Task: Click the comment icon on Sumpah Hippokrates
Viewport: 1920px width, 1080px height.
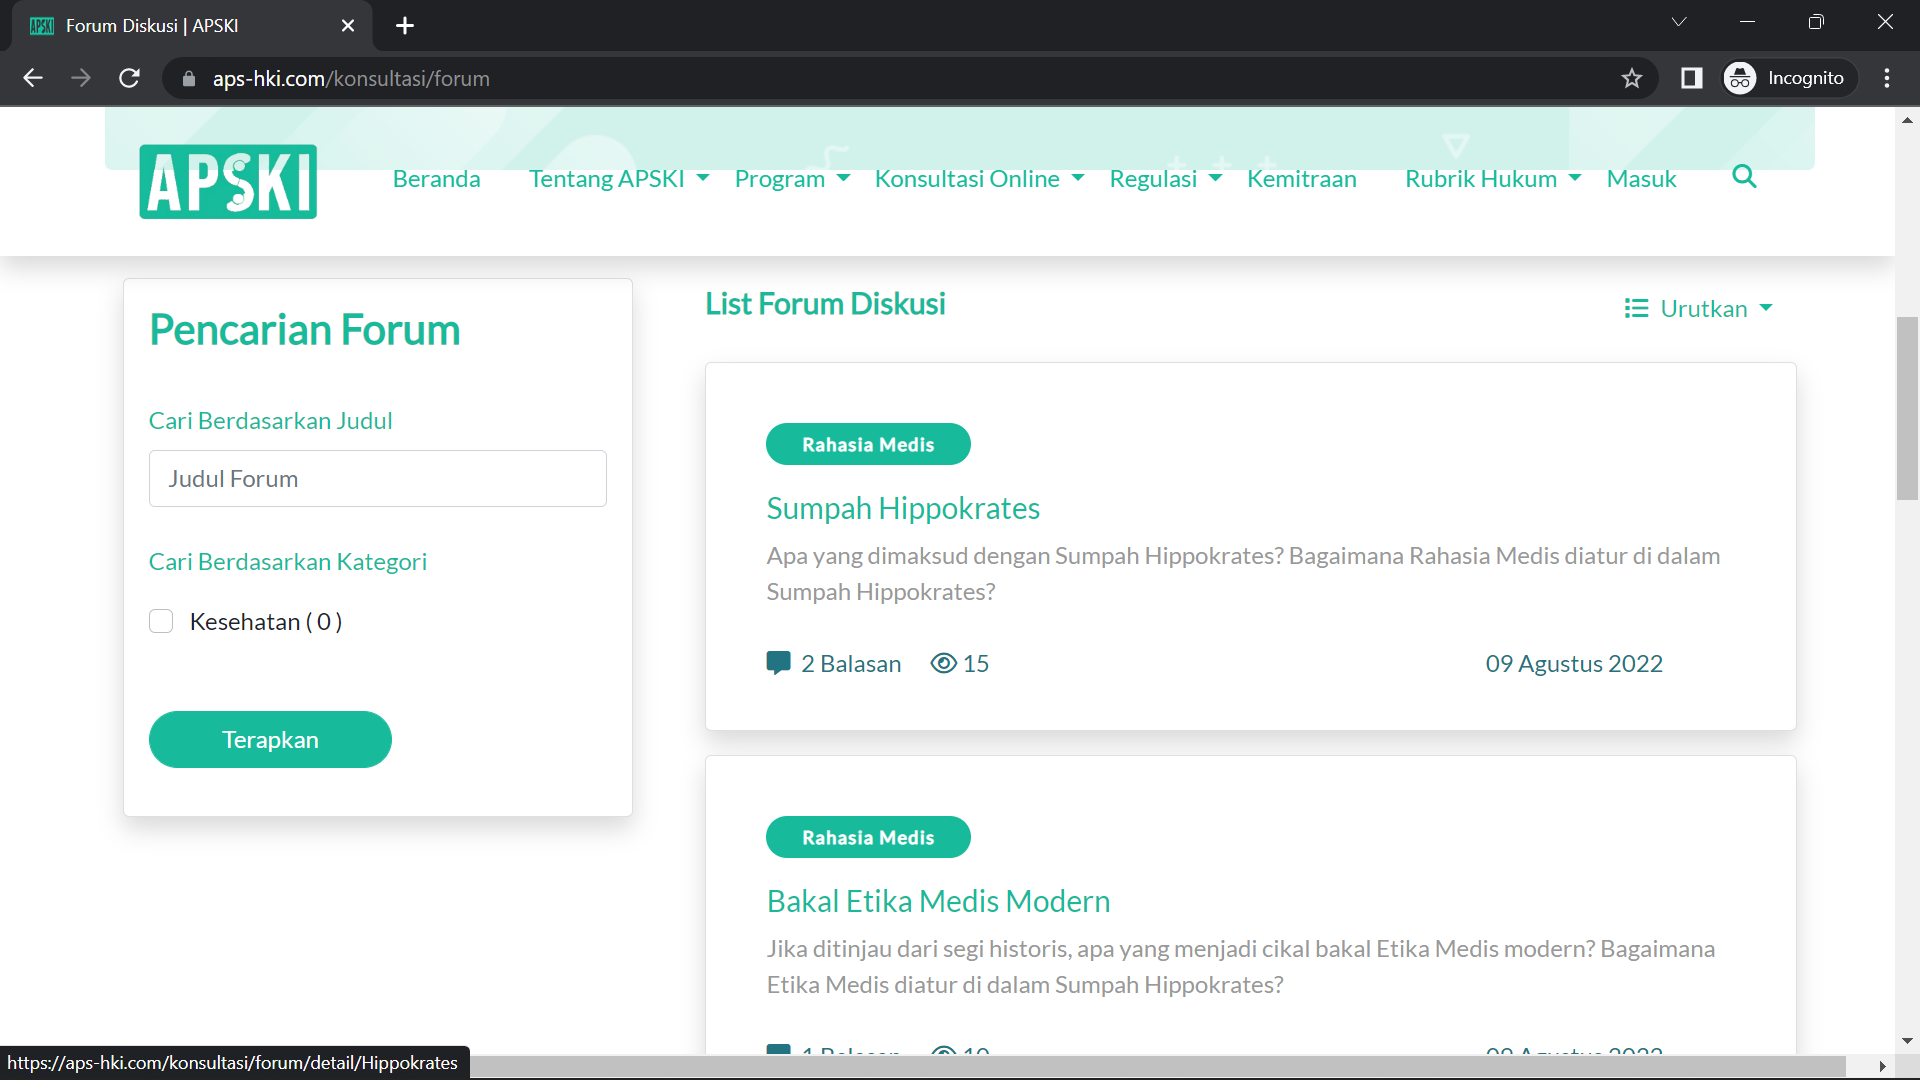Action: (x=778, y=663)
